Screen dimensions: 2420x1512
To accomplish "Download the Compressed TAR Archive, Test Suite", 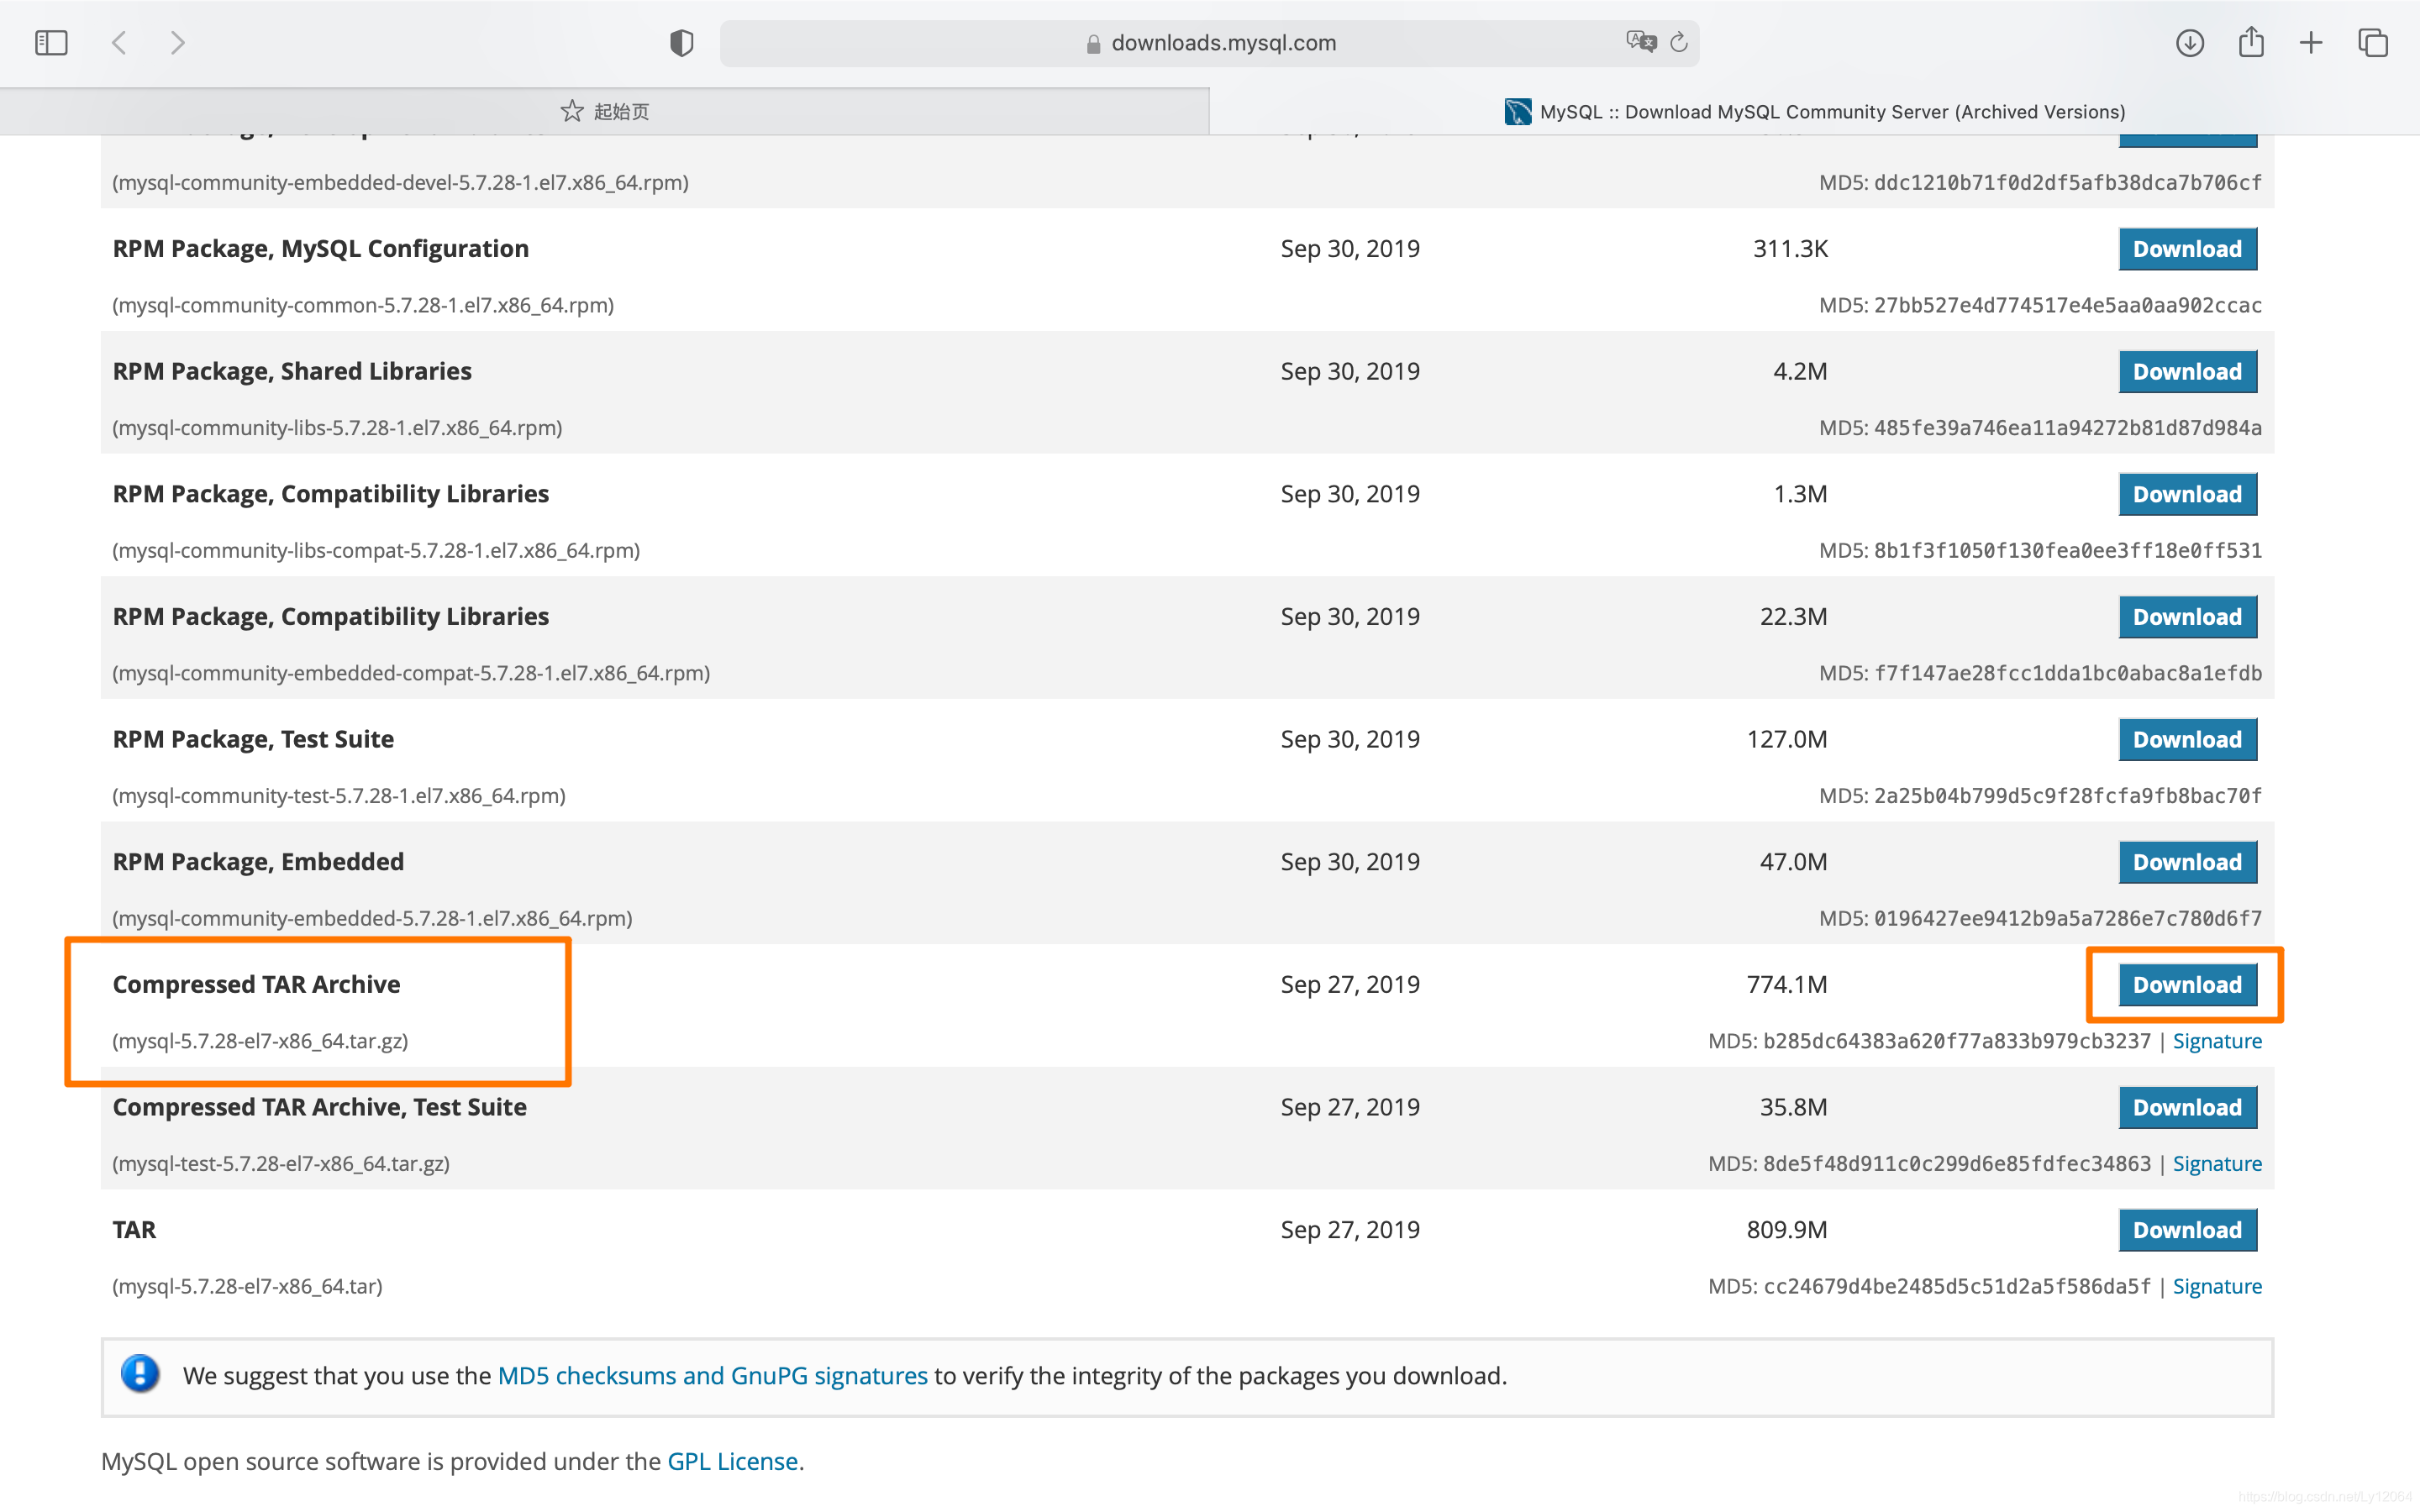I will point(2187,1108).
